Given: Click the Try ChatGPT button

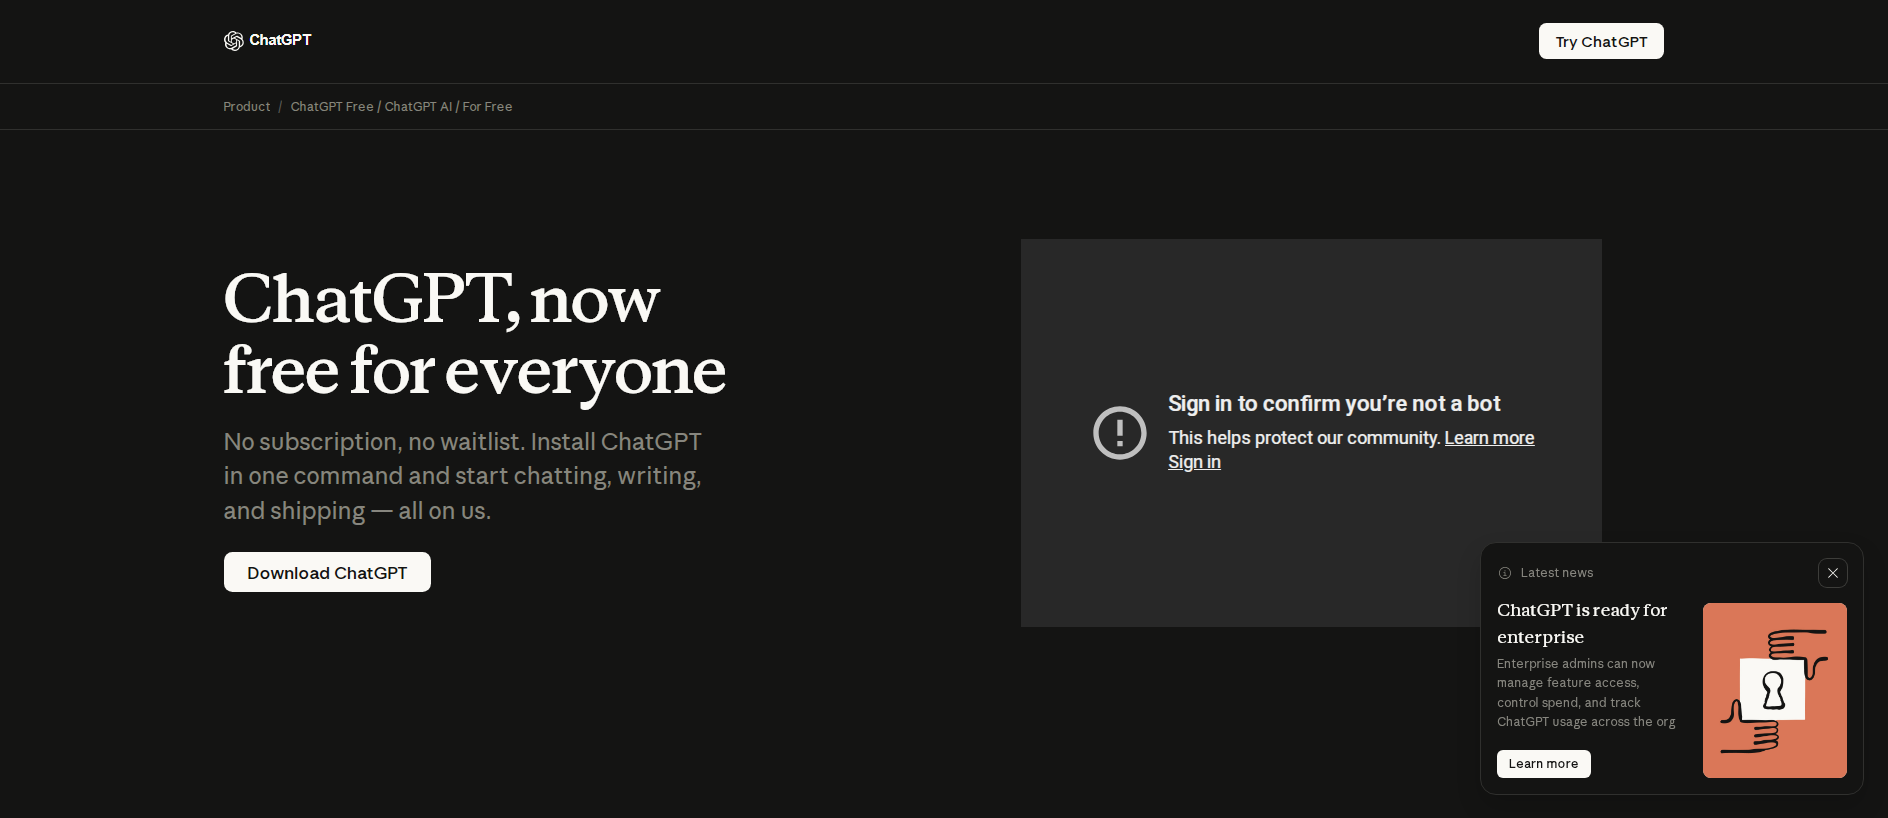Looking at the screenshot, I should point(1601,41).
